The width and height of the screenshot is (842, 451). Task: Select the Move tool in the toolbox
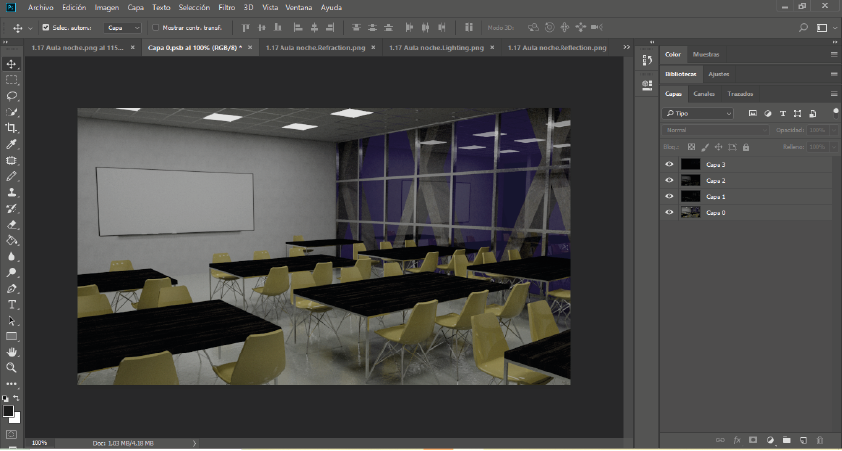coord(11,64)
